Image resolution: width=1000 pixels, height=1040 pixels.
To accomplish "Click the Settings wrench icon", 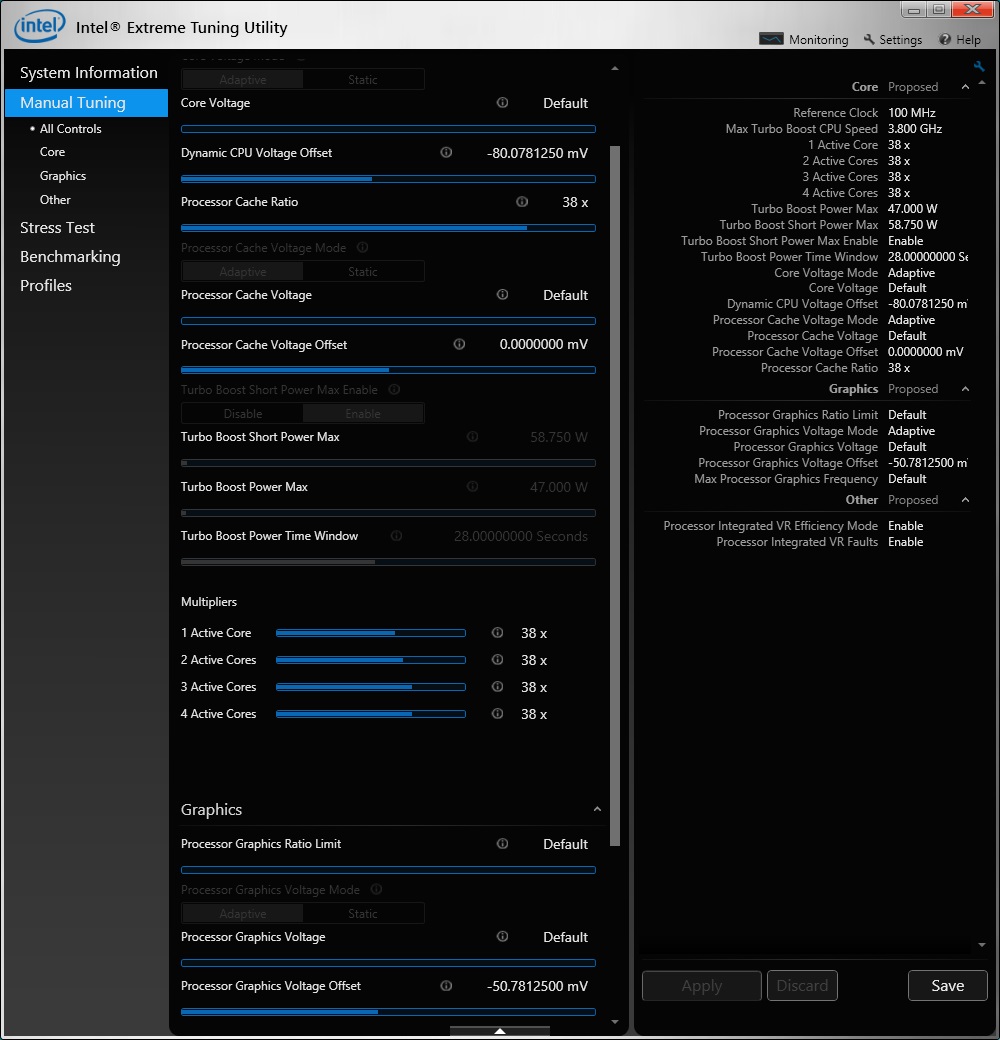I will click(x=869, y=39).
